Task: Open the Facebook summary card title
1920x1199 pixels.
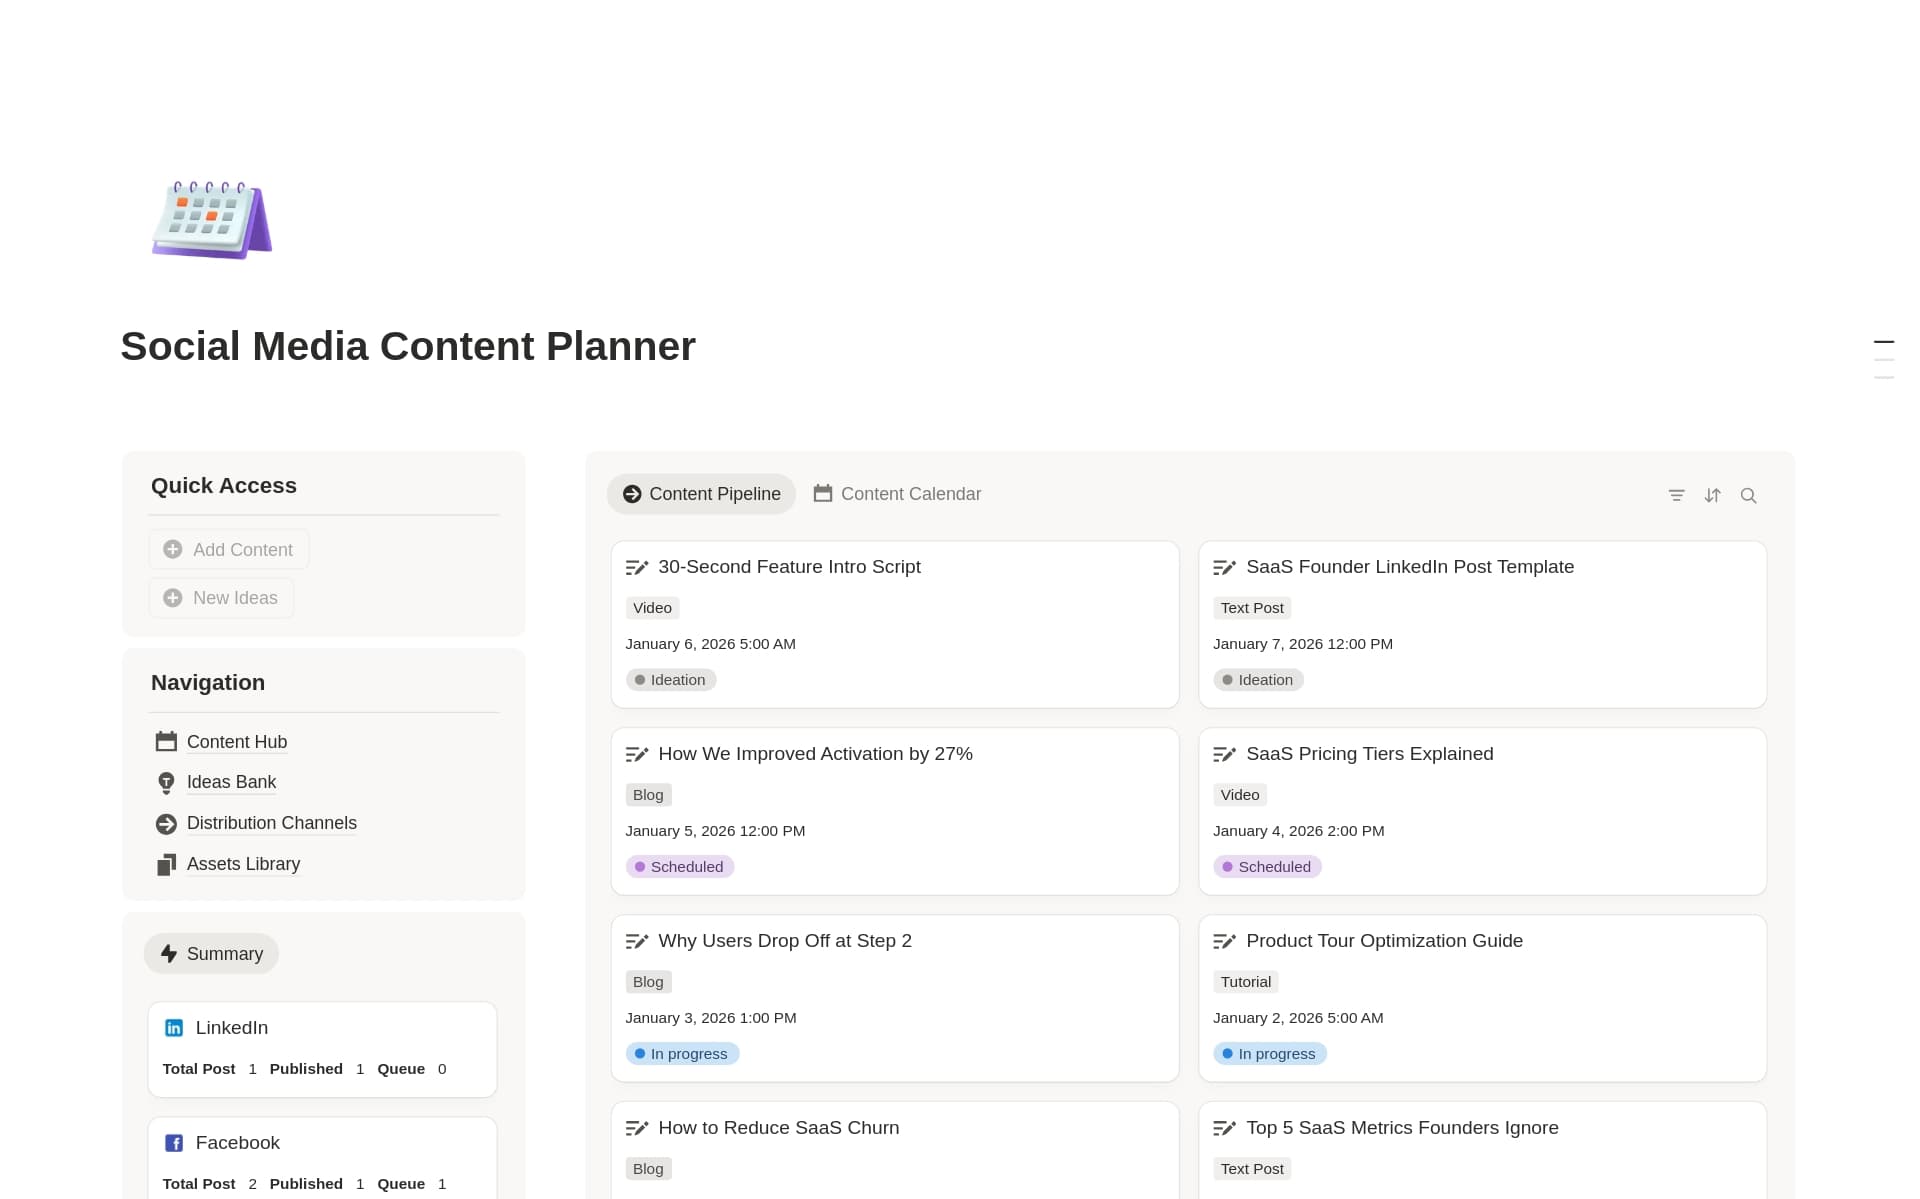Action: click(x=238, y=1143)
